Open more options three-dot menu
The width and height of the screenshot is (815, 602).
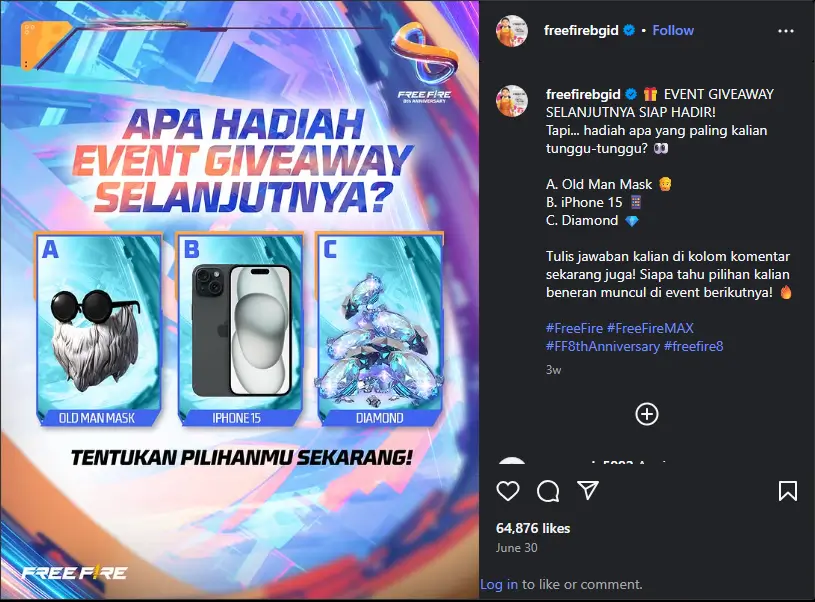coord(785,31)
